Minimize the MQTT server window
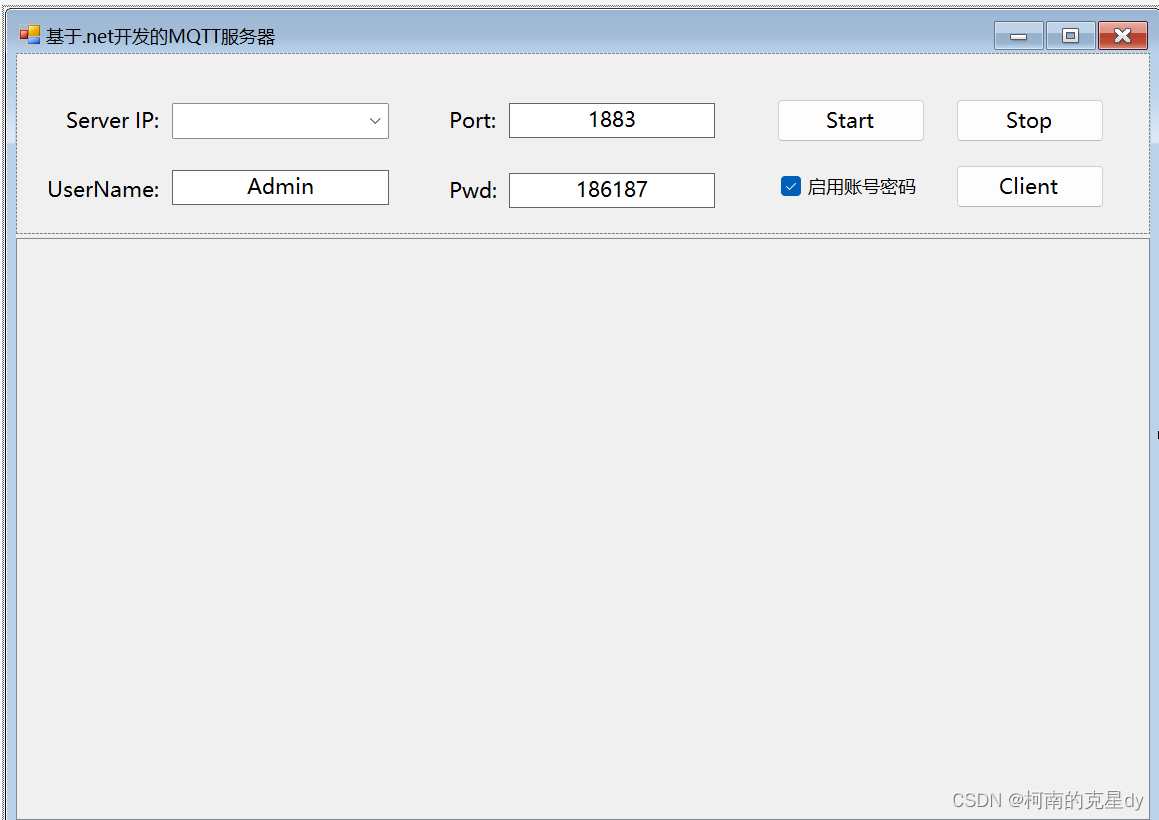This screenshot has height=820, width=1159. tap(1018, 35)
